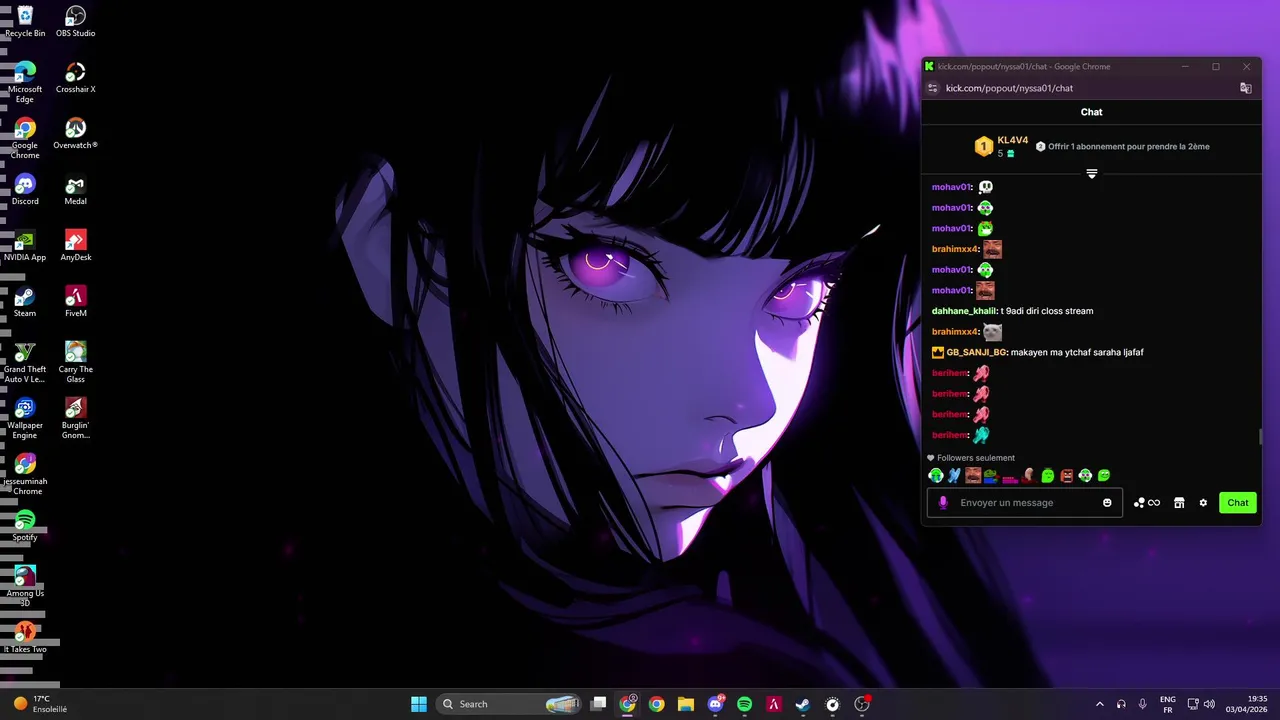Screen dimensions: 1280x720
Task: Open the weather widget showing 17°C
Action: tap(41, 704)
